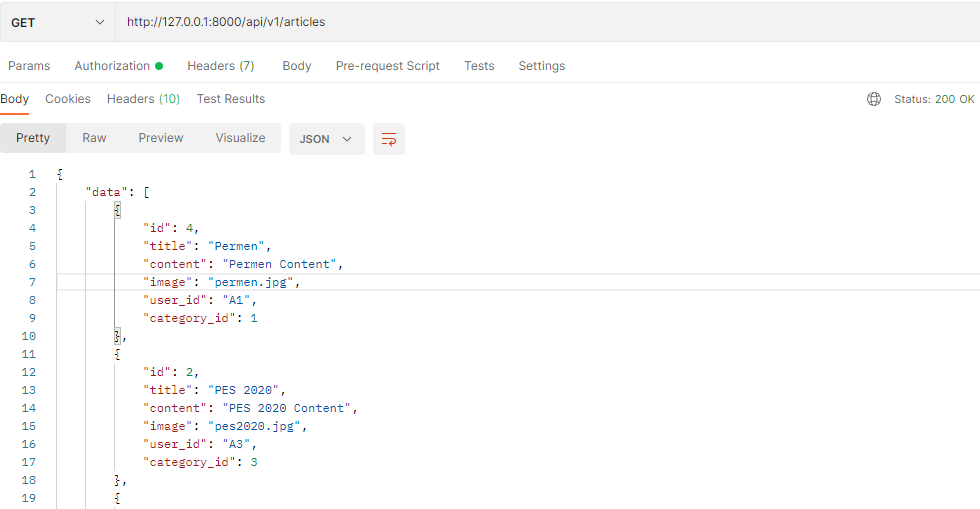Switch to the Authorization tab
Image resolution: width=980 pixels, height=509 pixels.
click(x=118, y=66)
